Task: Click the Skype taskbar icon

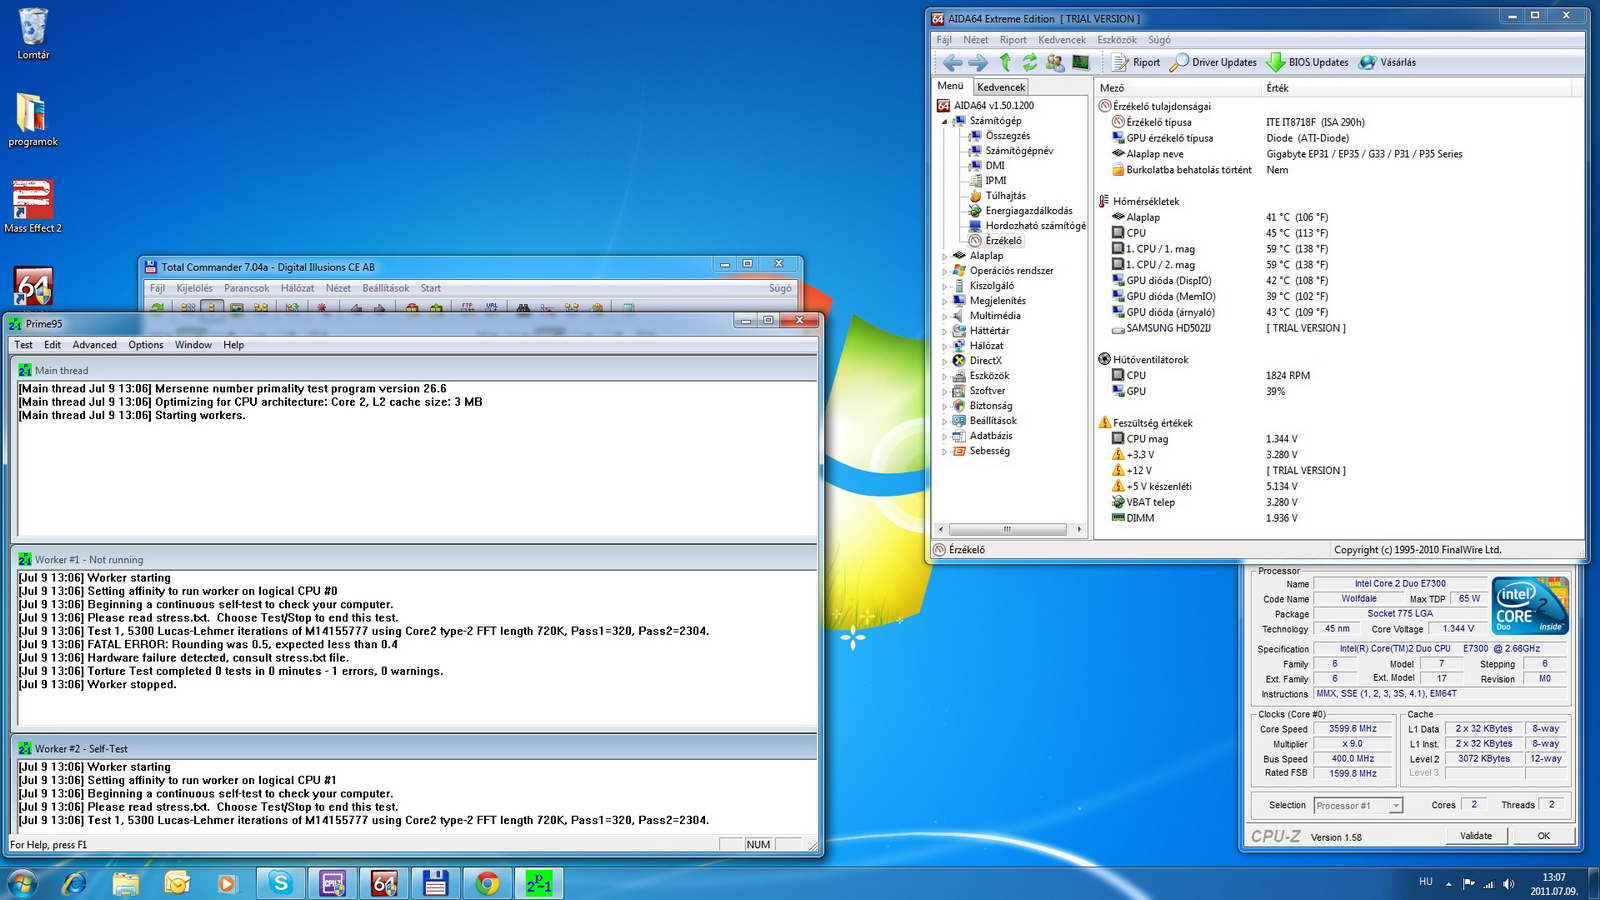Action: [x=281, y=884]
